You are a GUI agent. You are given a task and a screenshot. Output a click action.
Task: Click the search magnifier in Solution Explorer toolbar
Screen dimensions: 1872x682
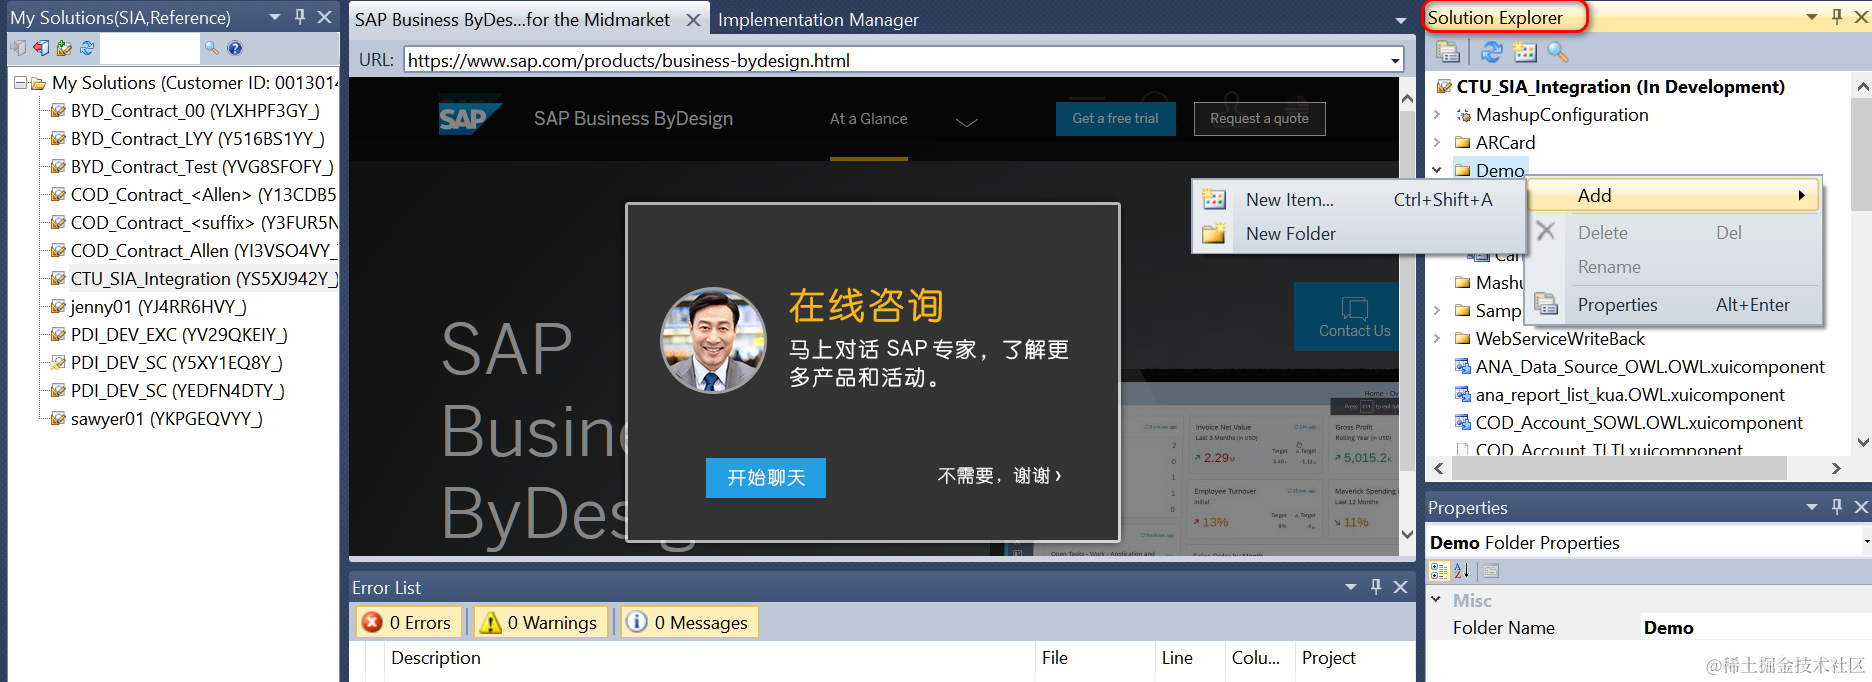tap(1557, 52)
